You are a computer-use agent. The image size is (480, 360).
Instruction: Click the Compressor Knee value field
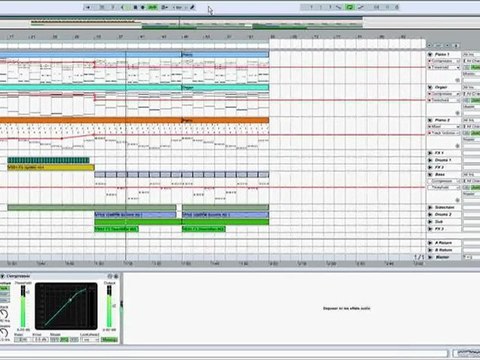[x=41, y=340]
